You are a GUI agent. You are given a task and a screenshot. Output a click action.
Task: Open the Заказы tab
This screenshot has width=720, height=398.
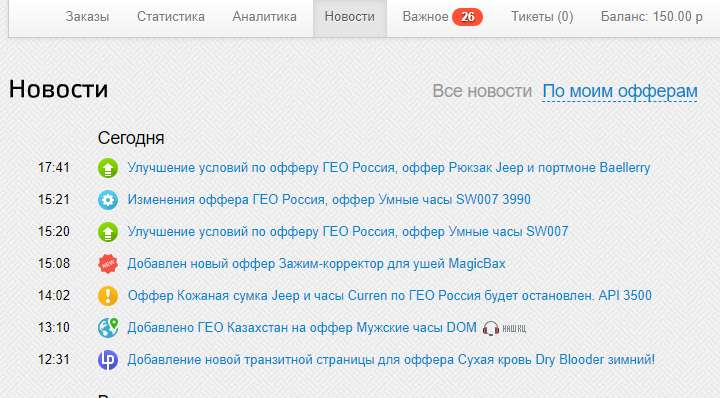[87, 17]
